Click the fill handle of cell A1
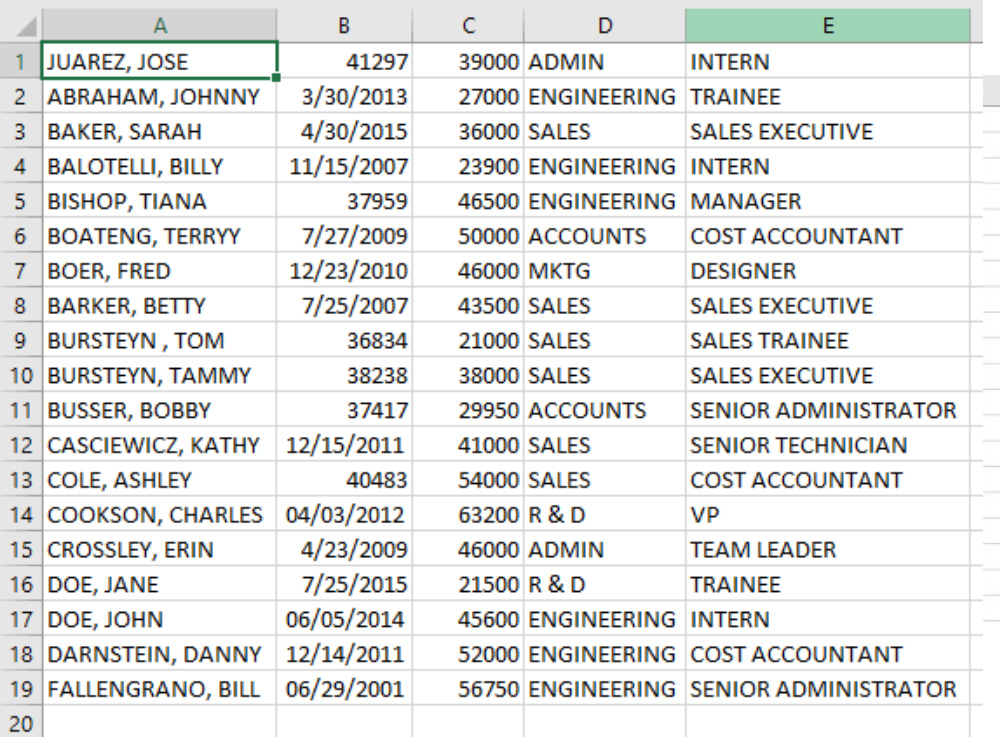The image size is (1000, 750). tap(276, 78)
